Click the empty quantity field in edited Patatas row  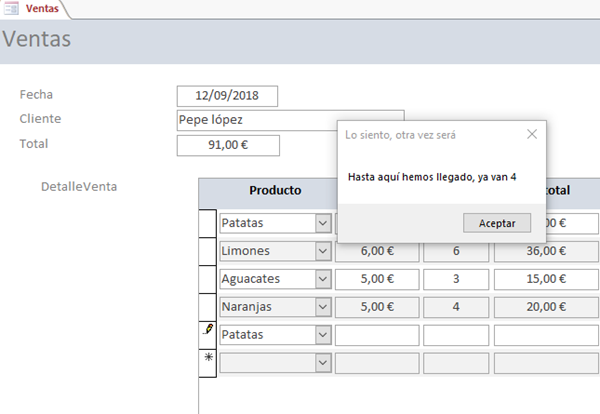[456, 335]
